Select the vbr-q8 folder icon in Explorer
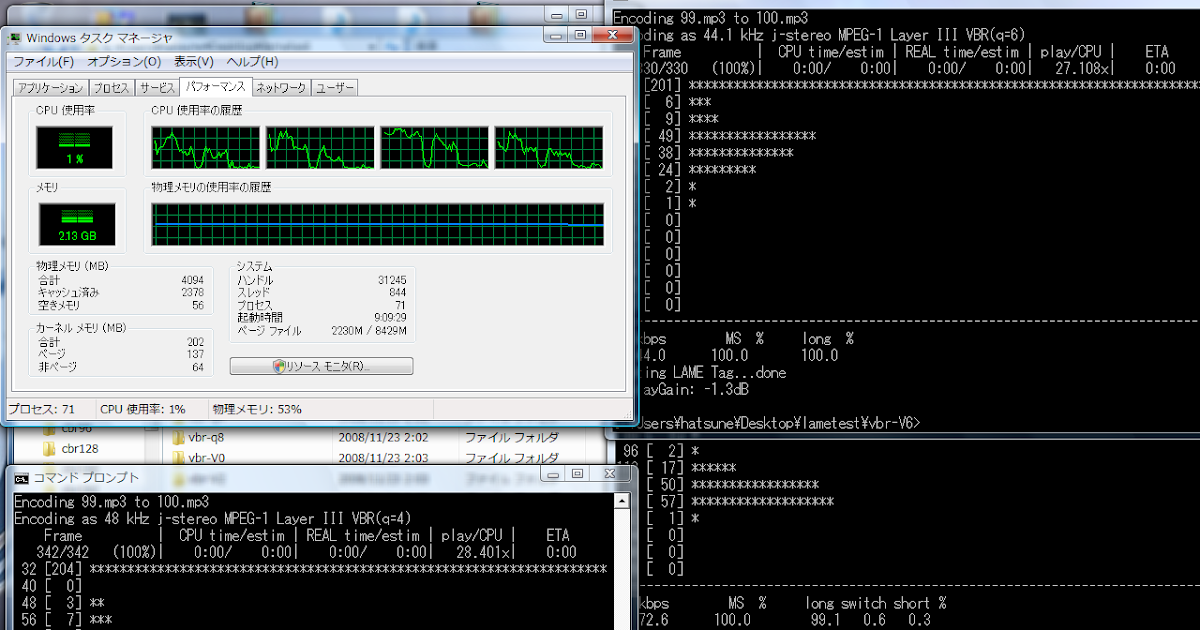The width and height of the screenshot is (1200, 630). tap(179, 438)
